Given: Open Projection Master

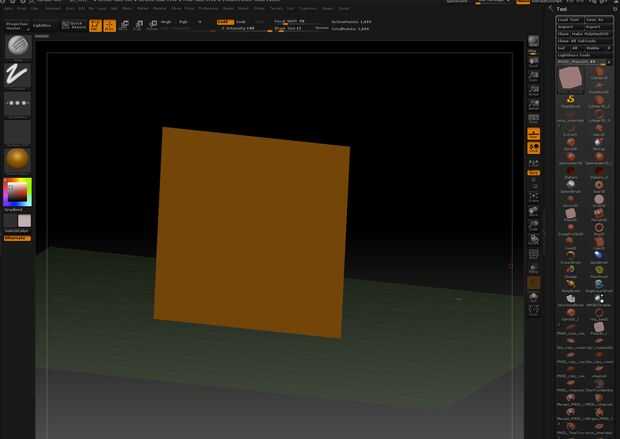Looking at the screenshot, I should click(x=17, y=26).
